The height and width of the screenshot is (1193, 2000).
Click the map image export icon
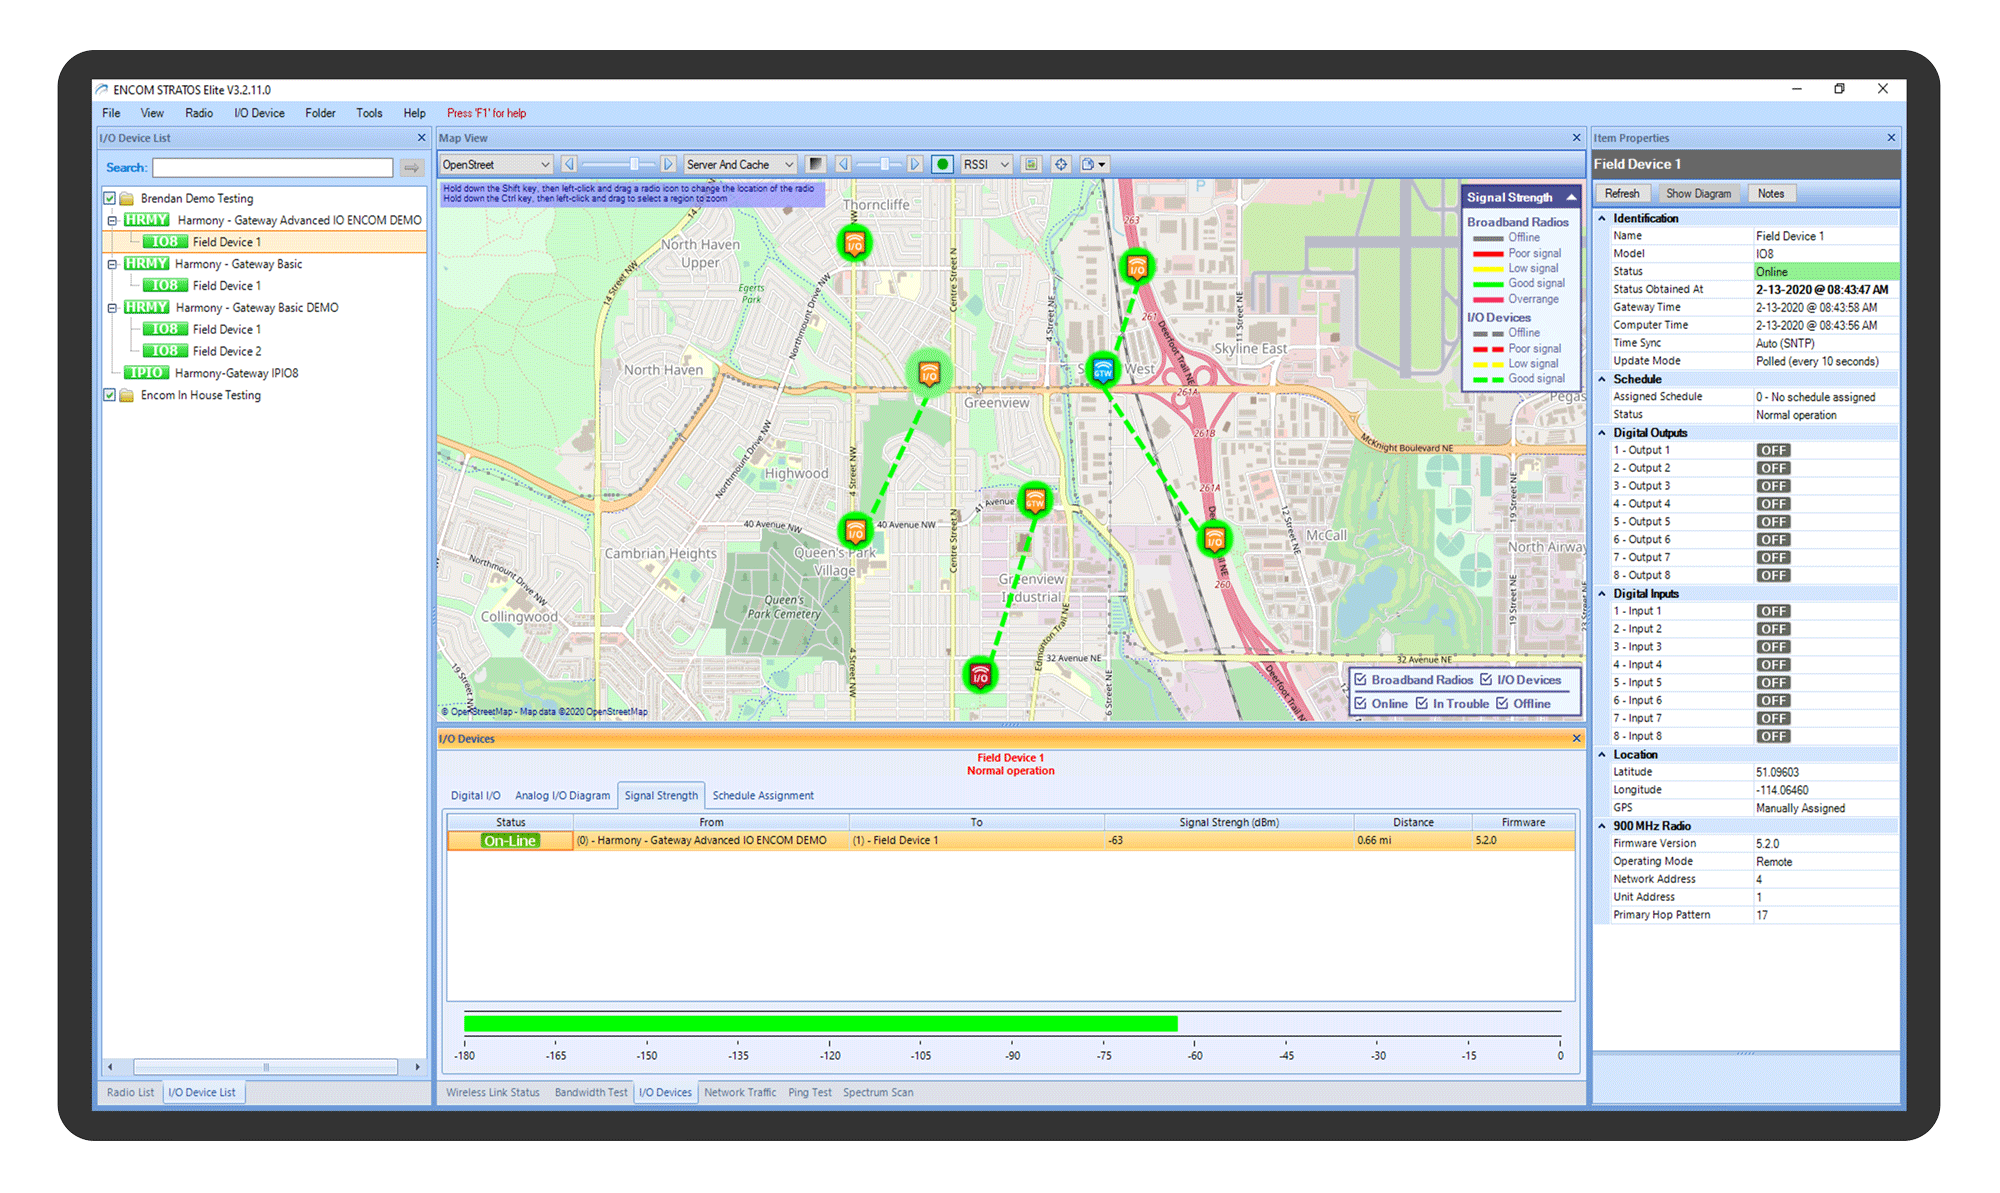[x=1031, y=165]
